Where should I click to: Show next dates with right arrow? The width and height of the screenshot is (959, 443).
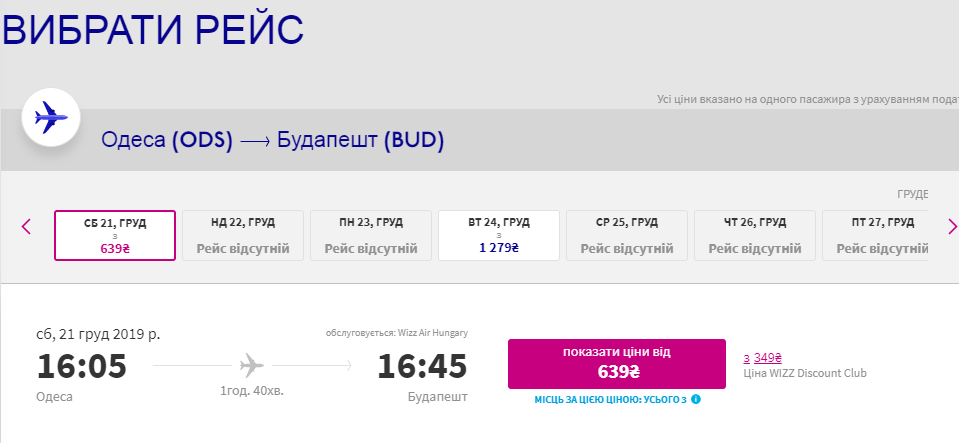pyautogui.click(x=952, y=227)
